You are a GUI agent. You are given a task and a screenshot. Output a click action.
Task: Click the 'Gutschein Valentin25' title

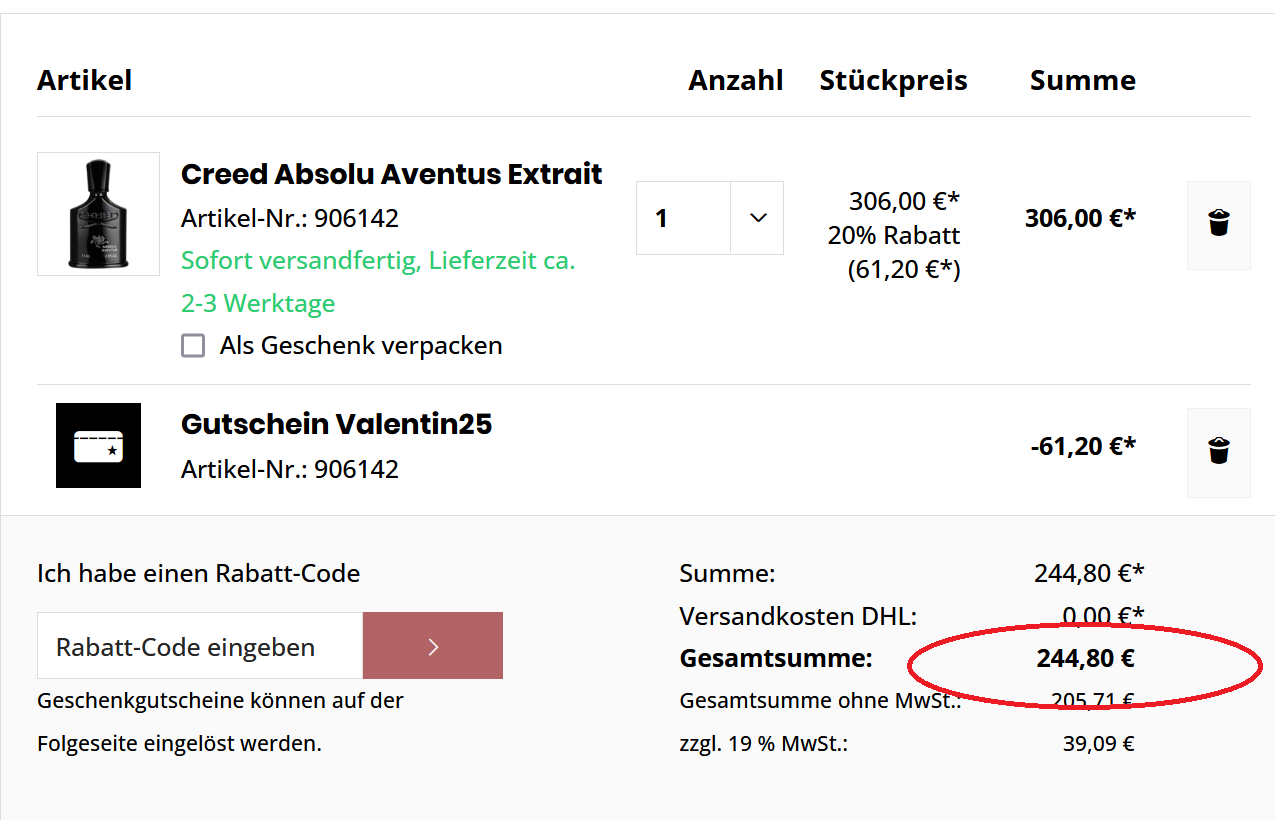(336, 424)
